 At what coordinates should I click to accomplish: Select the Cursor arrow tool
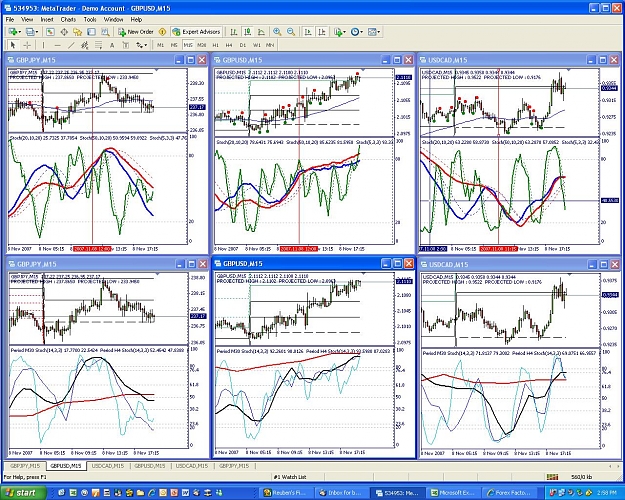[13, 45]
